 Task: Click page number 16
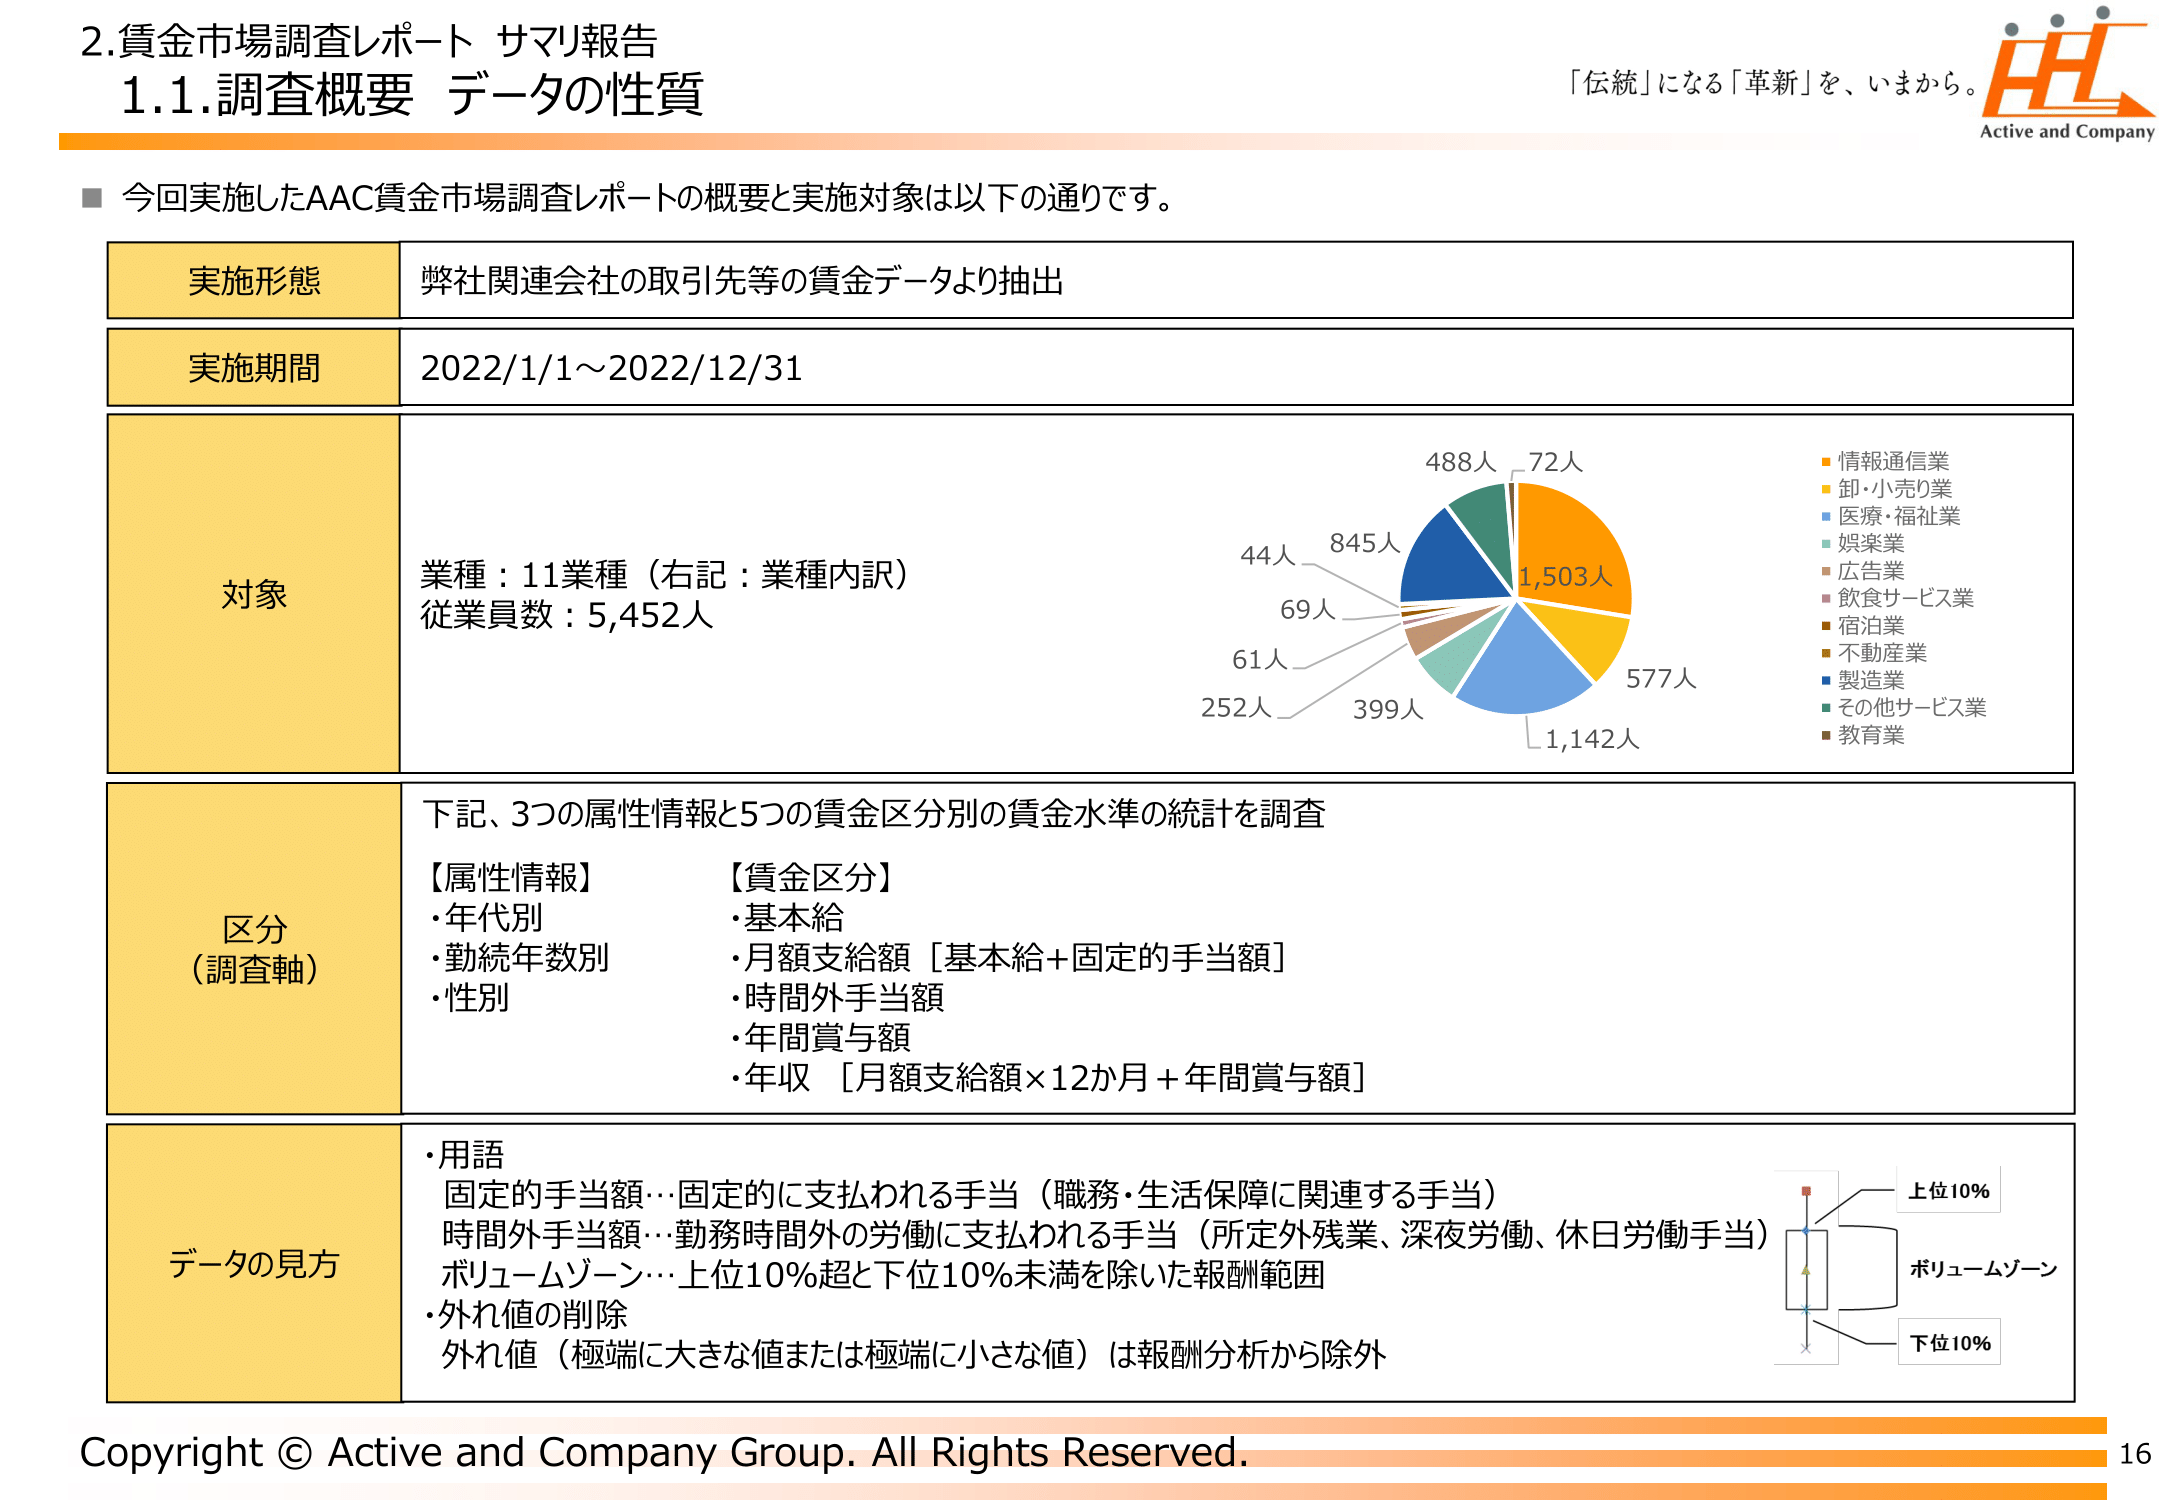pos(2134,1453)
